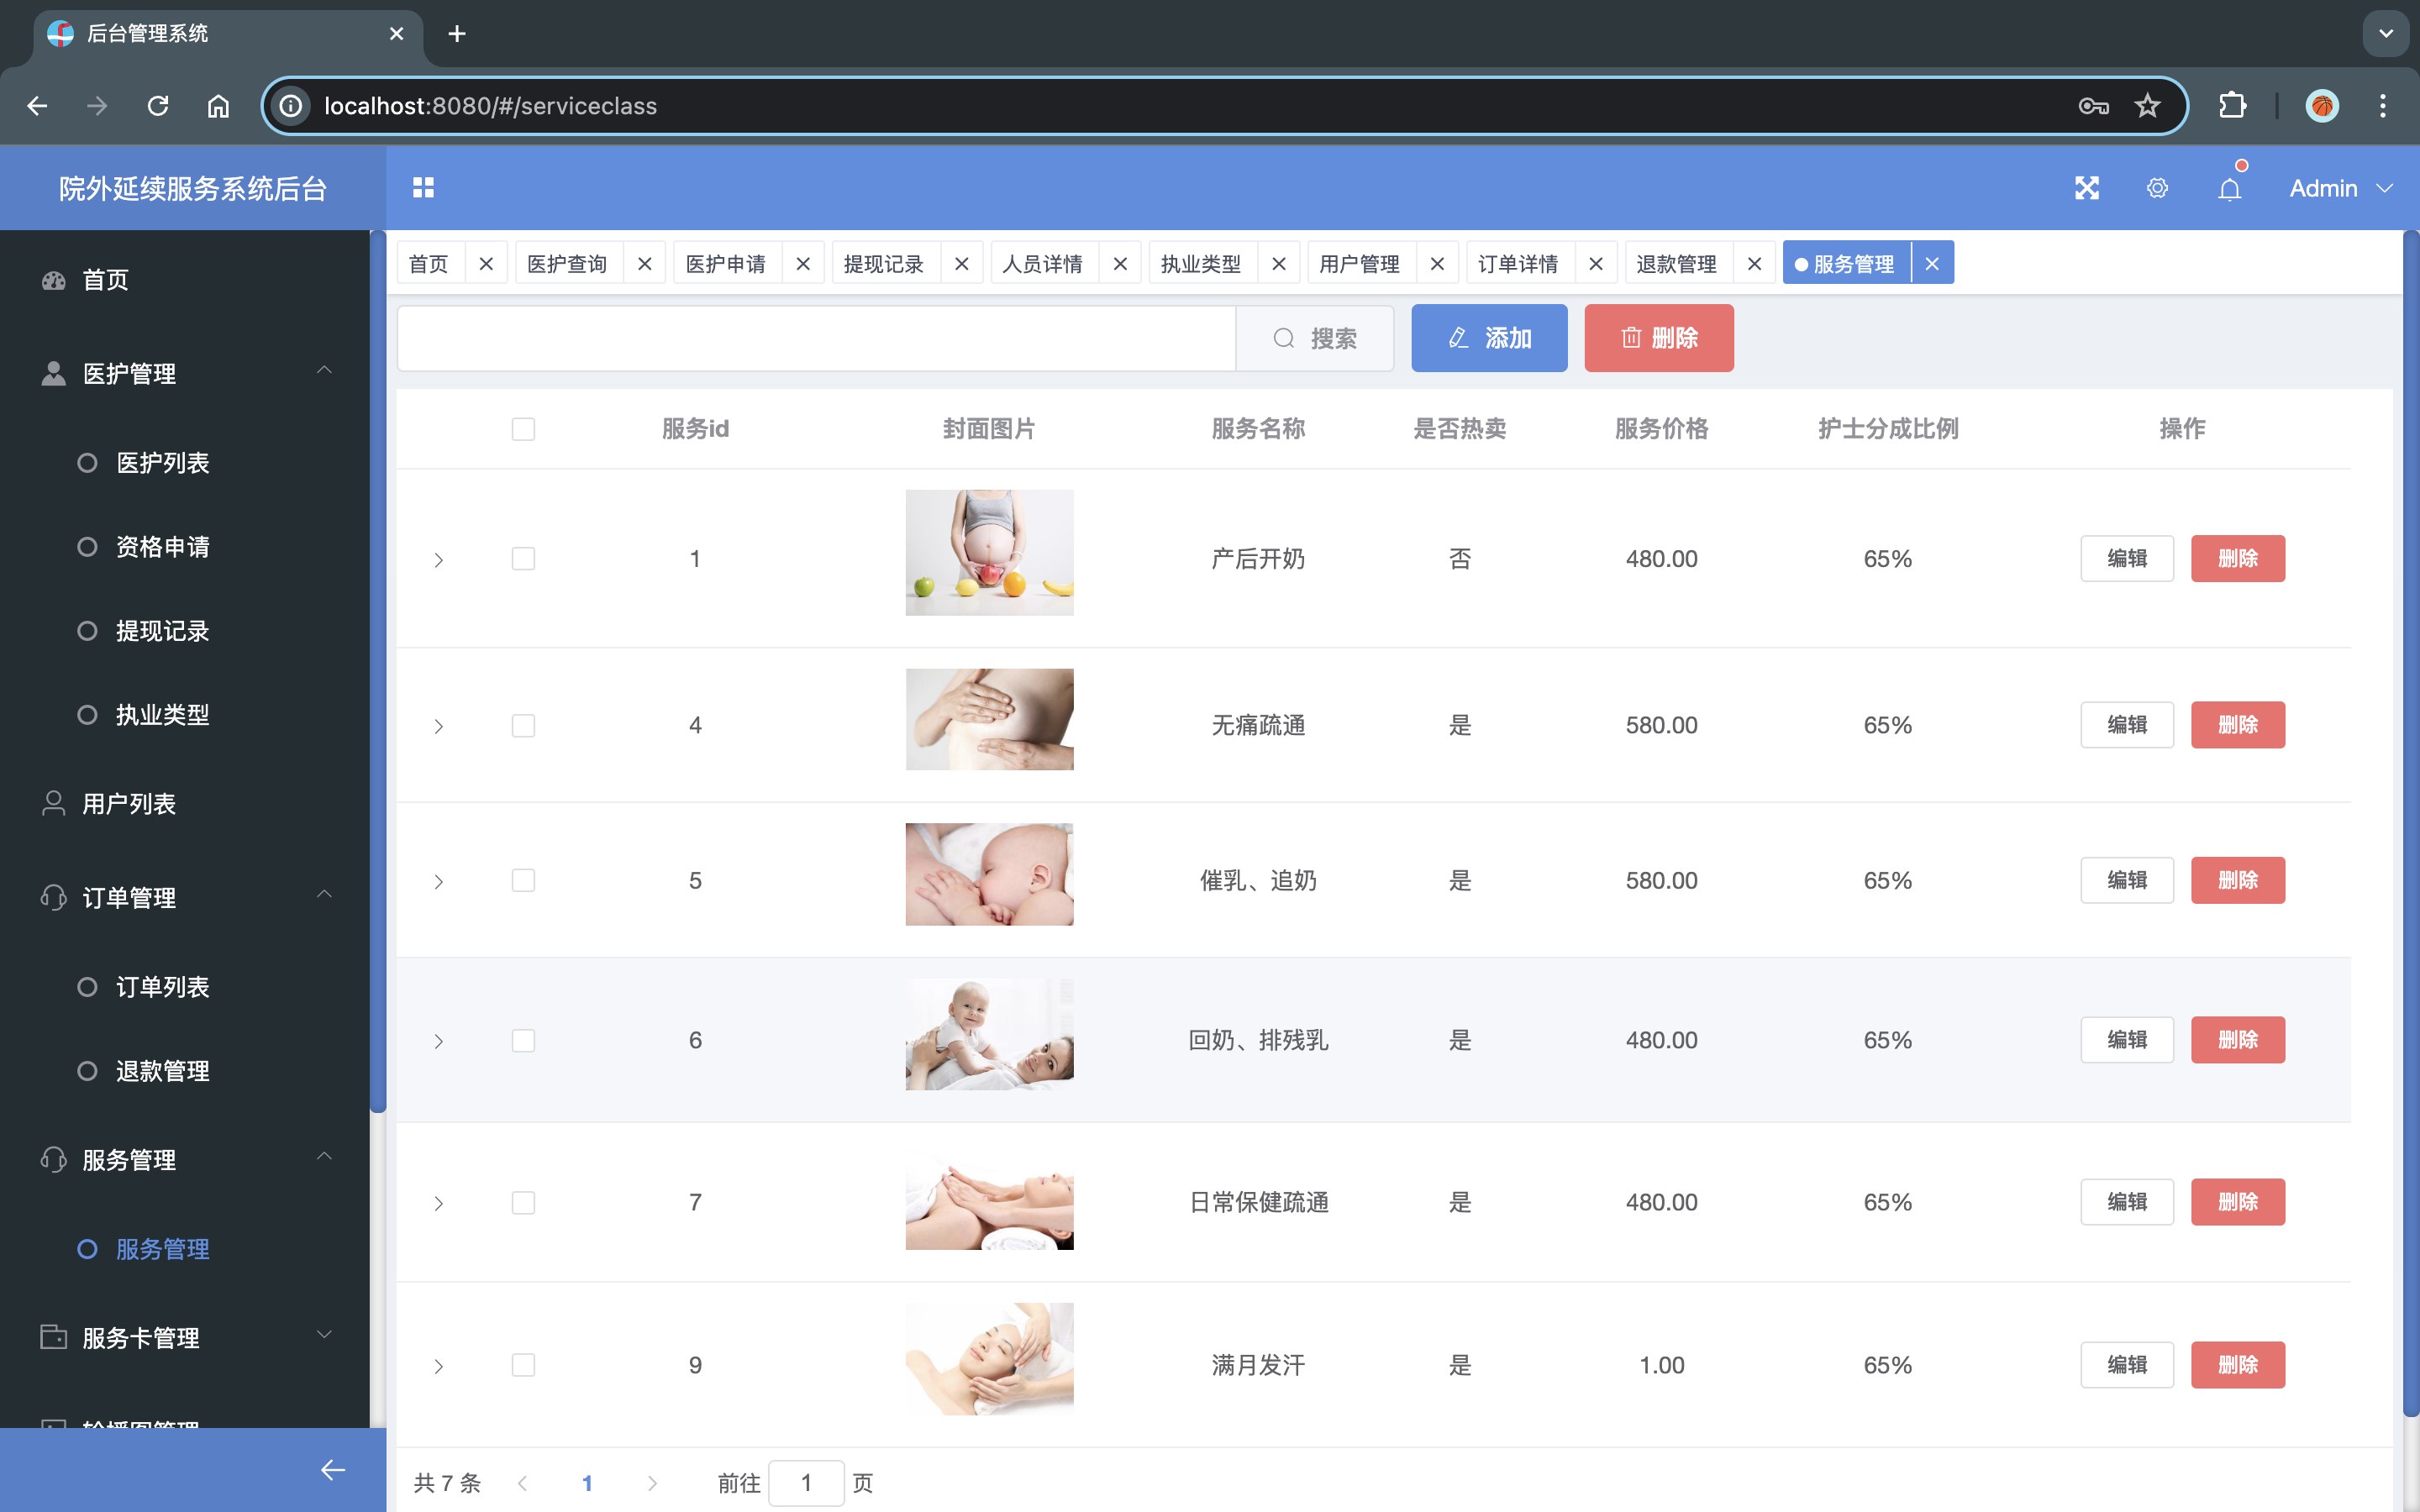Edit the 产后开奶 service row
The width and height of the screenshot is (2420, 1512).
coord(2127,558)
